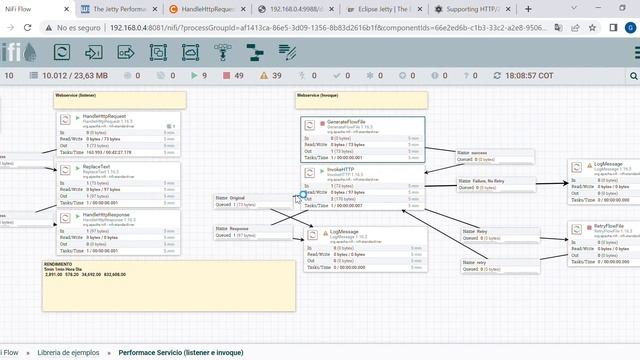Image resolution: width=640 pixels, height=360 pixels.
Task: Select the InvokeHTTP processor
Action: click(x=362, y=187)
